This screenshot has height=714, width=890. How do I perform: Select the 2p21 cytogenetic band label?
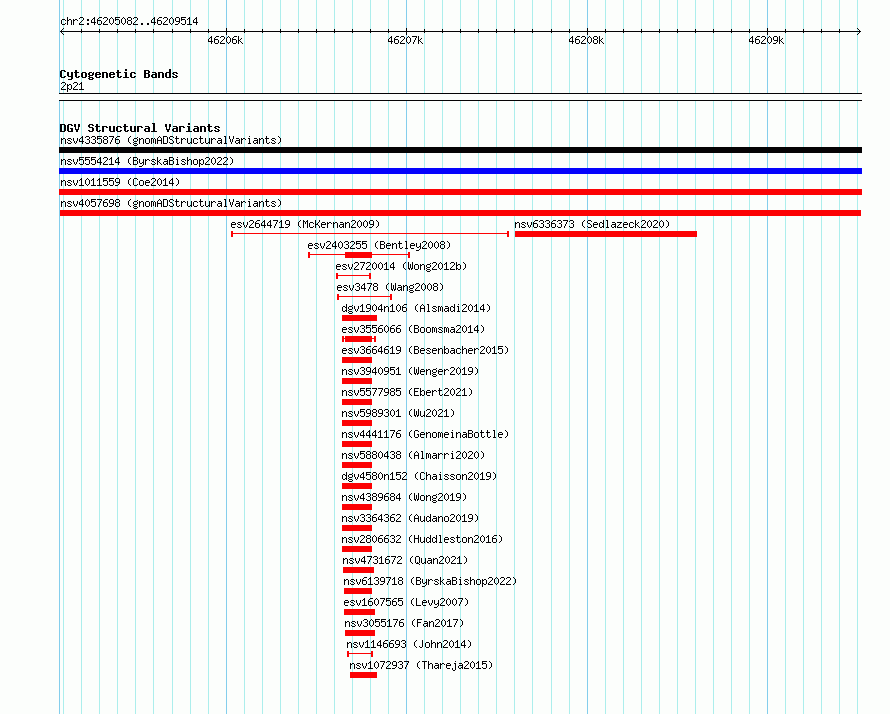(72, 86)
